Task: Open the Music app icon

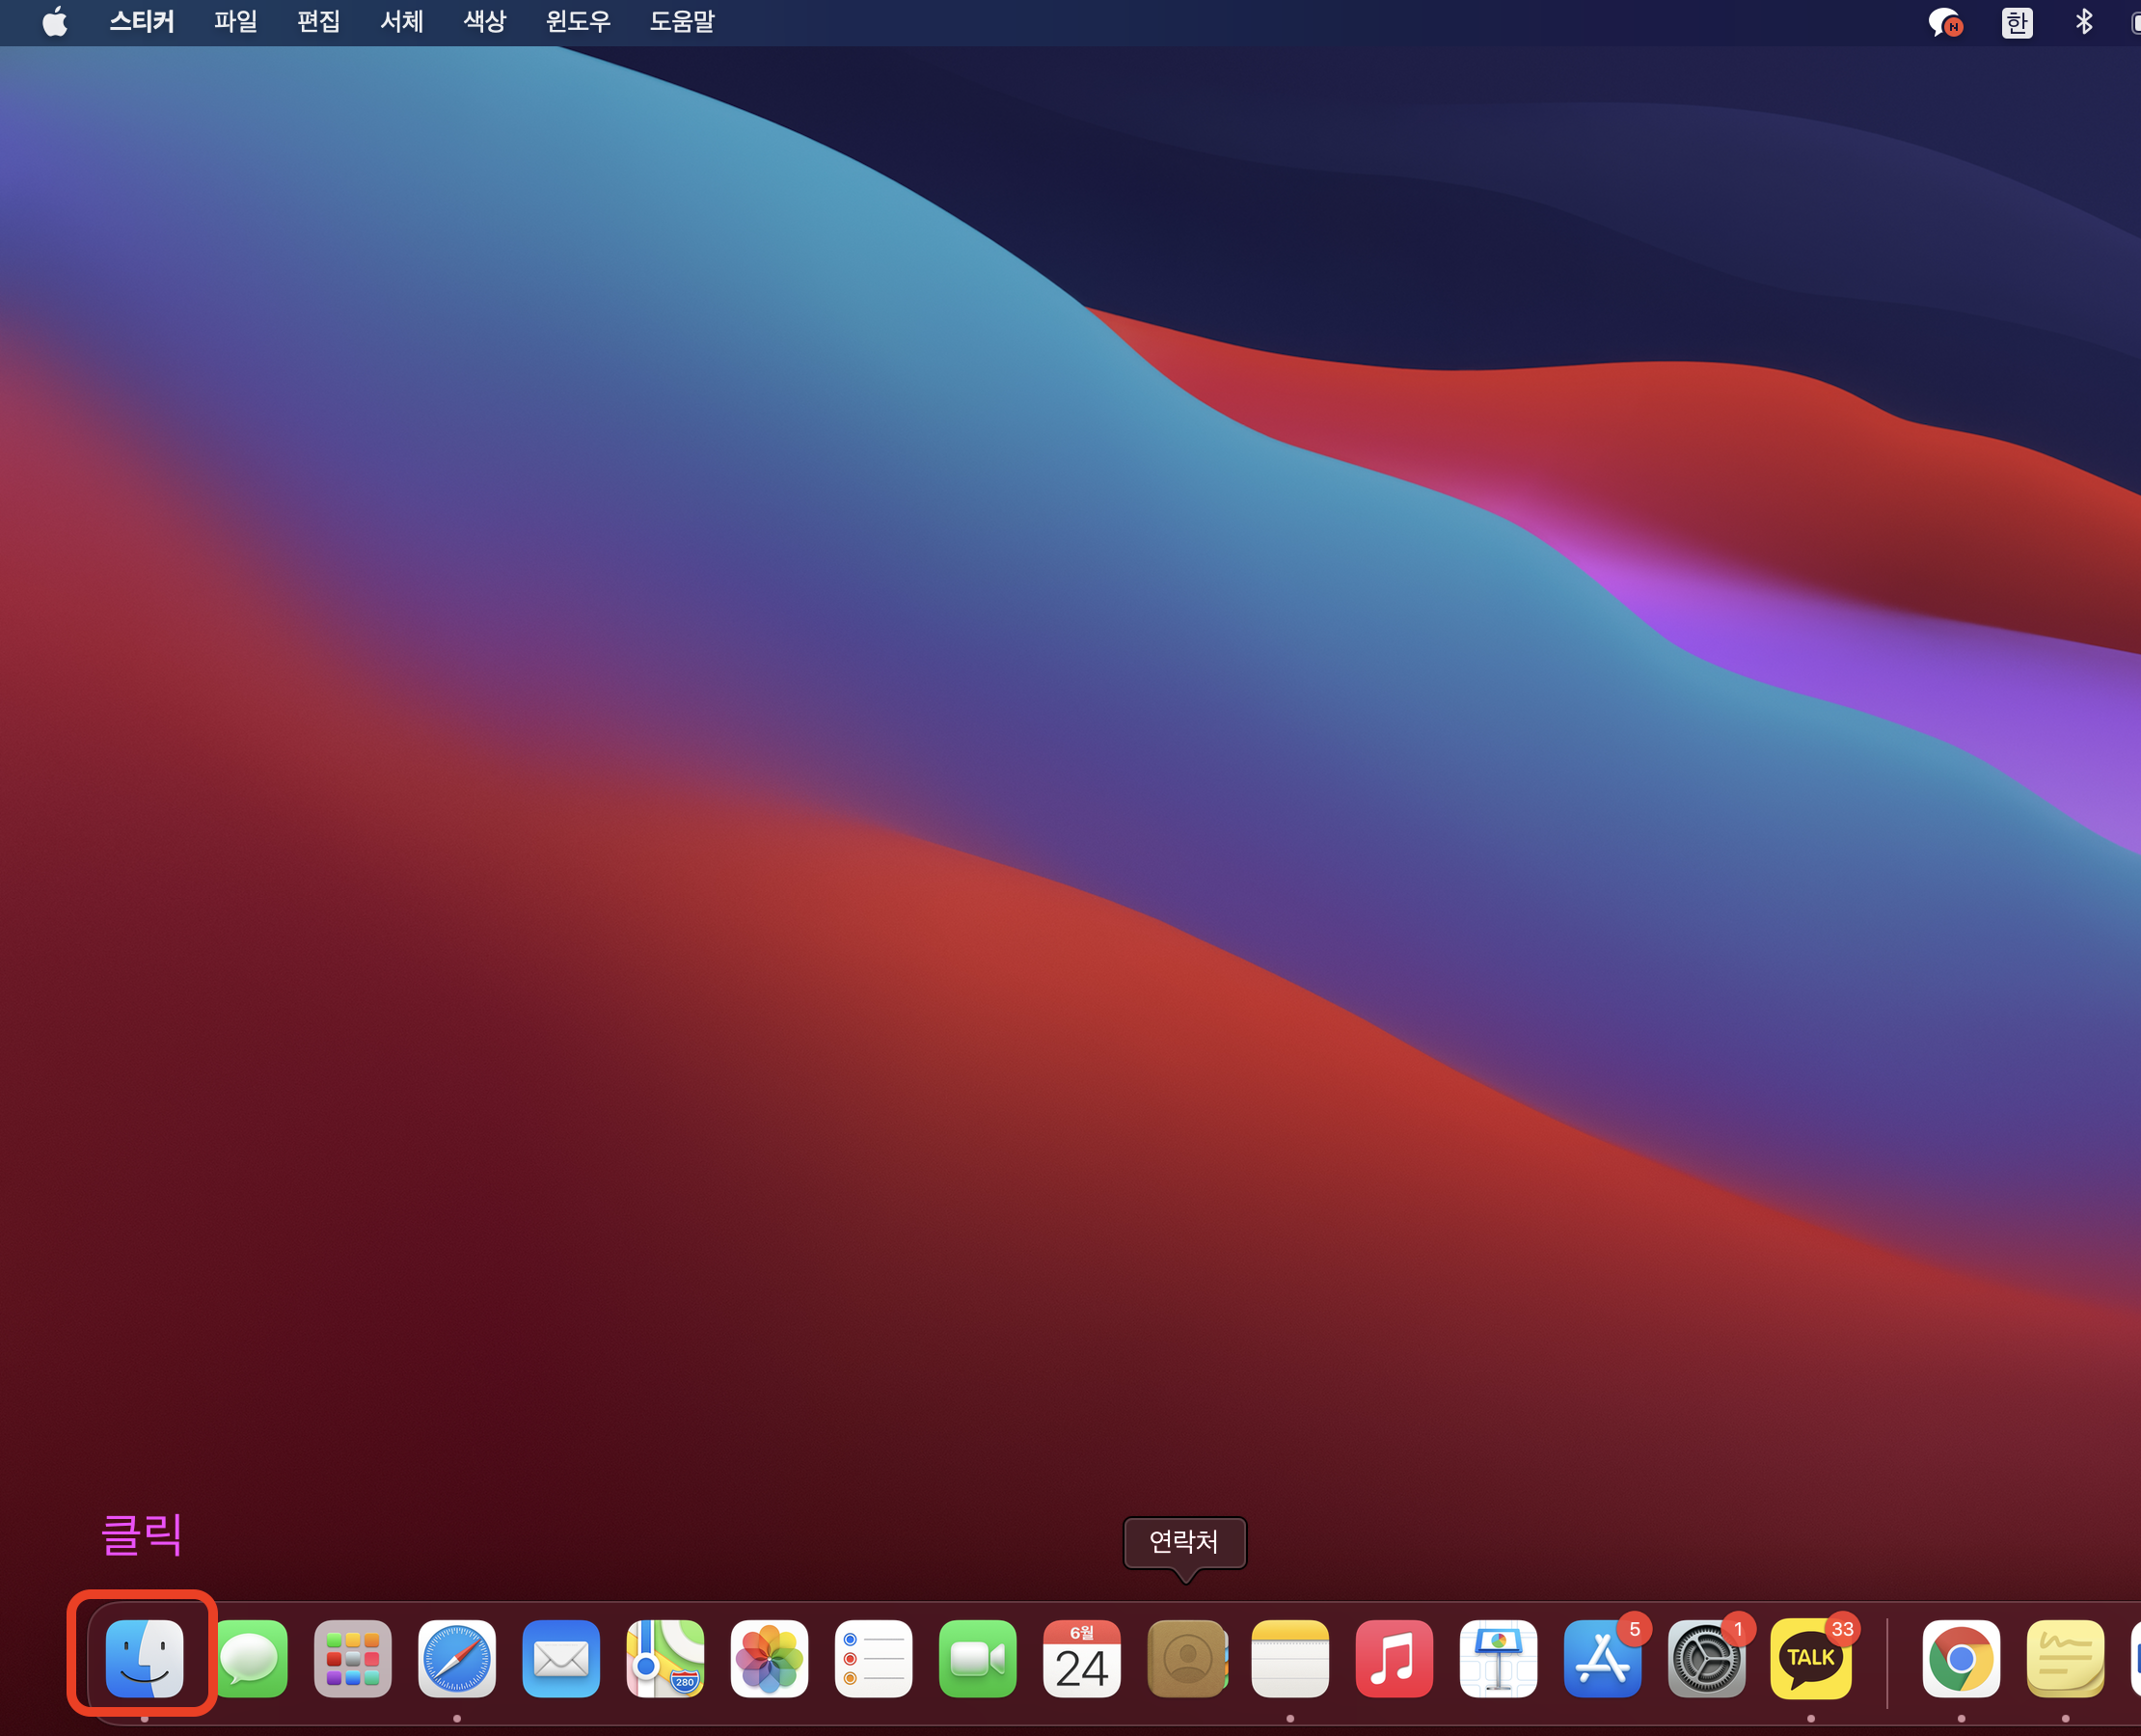Action: 1394,1659
